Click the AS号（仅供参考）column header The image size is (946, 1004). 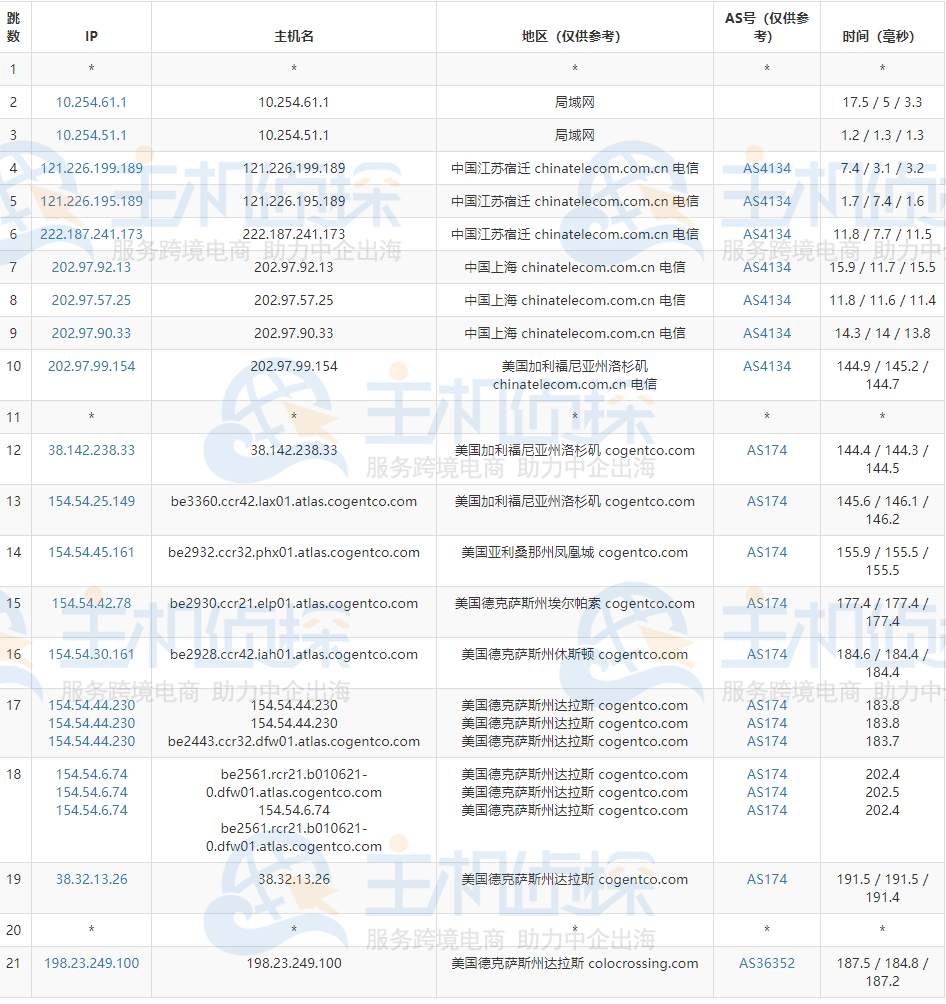(x=765, y=27)
